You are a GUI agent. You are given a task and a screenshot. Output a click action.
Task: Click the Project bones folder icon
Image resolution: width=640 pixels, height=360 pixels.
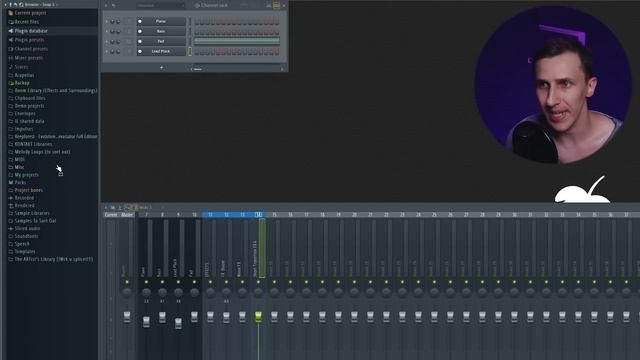click(11, 190)
